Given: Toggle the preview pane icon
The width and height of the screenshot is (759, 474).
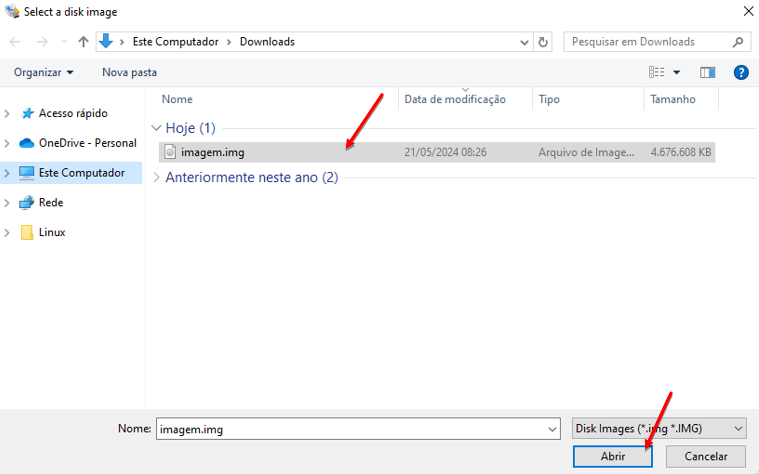Looking at the screenshot, I should [708, 72].
